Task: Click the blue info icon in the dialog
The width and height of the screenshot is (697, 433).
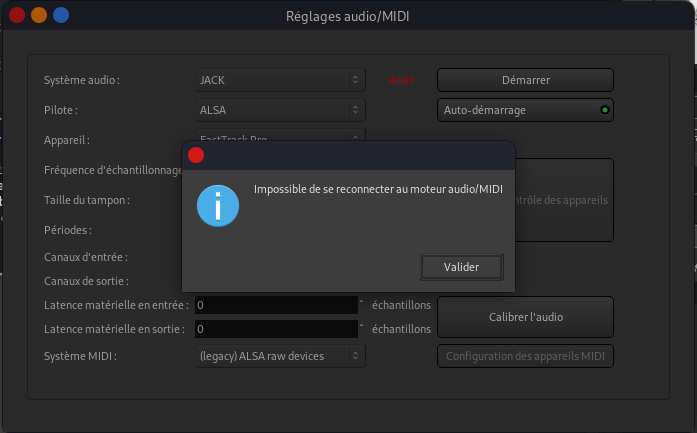Action: [217, 206]
